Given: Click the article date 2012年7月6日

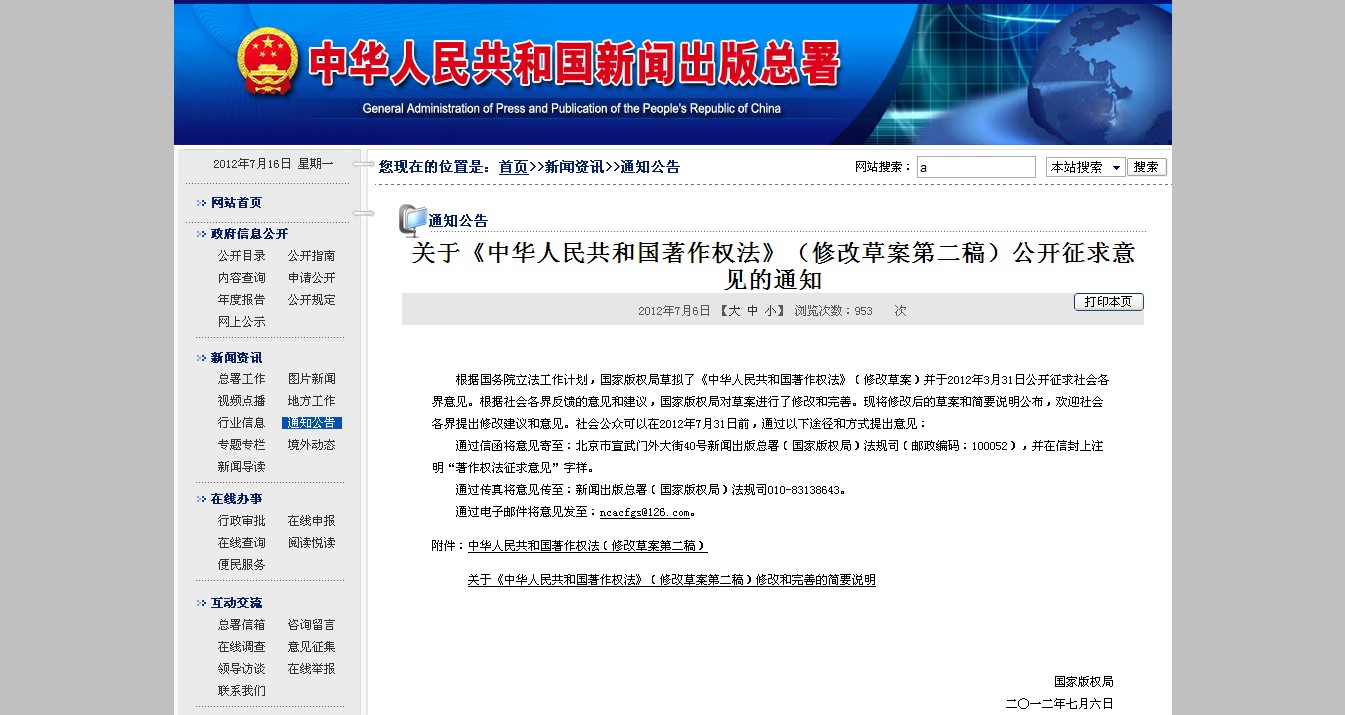Looking at the screenshot, I should point(674,311).
